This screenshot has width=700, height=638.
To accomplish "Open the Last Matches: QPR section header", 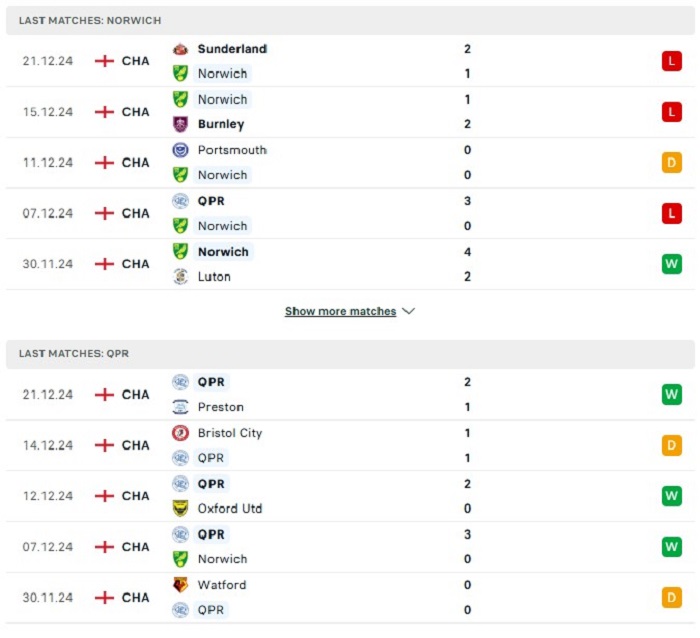I will click(350, 354).
